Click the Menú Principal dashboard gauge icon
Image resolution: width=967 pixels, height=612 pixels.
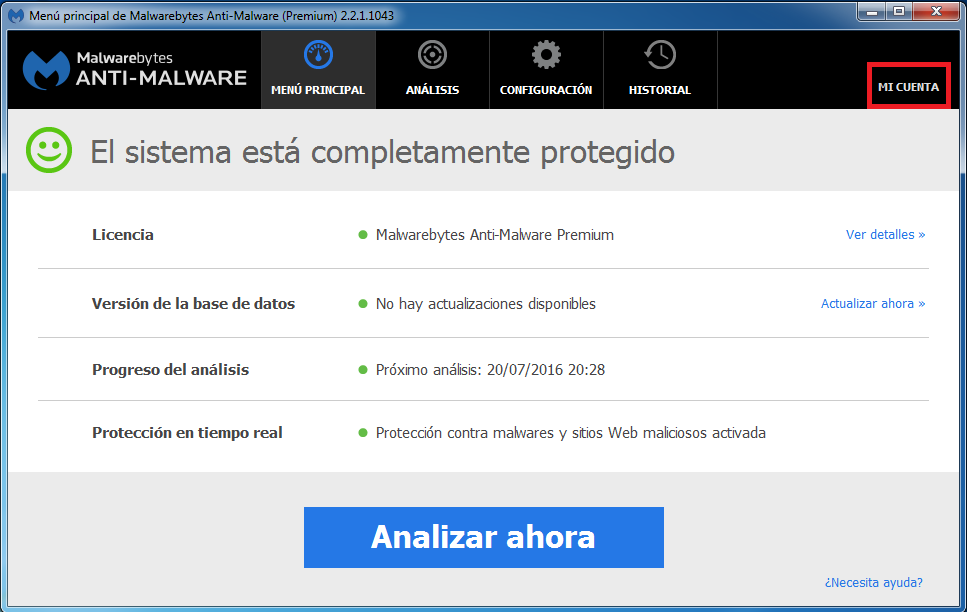[x=318, y=56]
